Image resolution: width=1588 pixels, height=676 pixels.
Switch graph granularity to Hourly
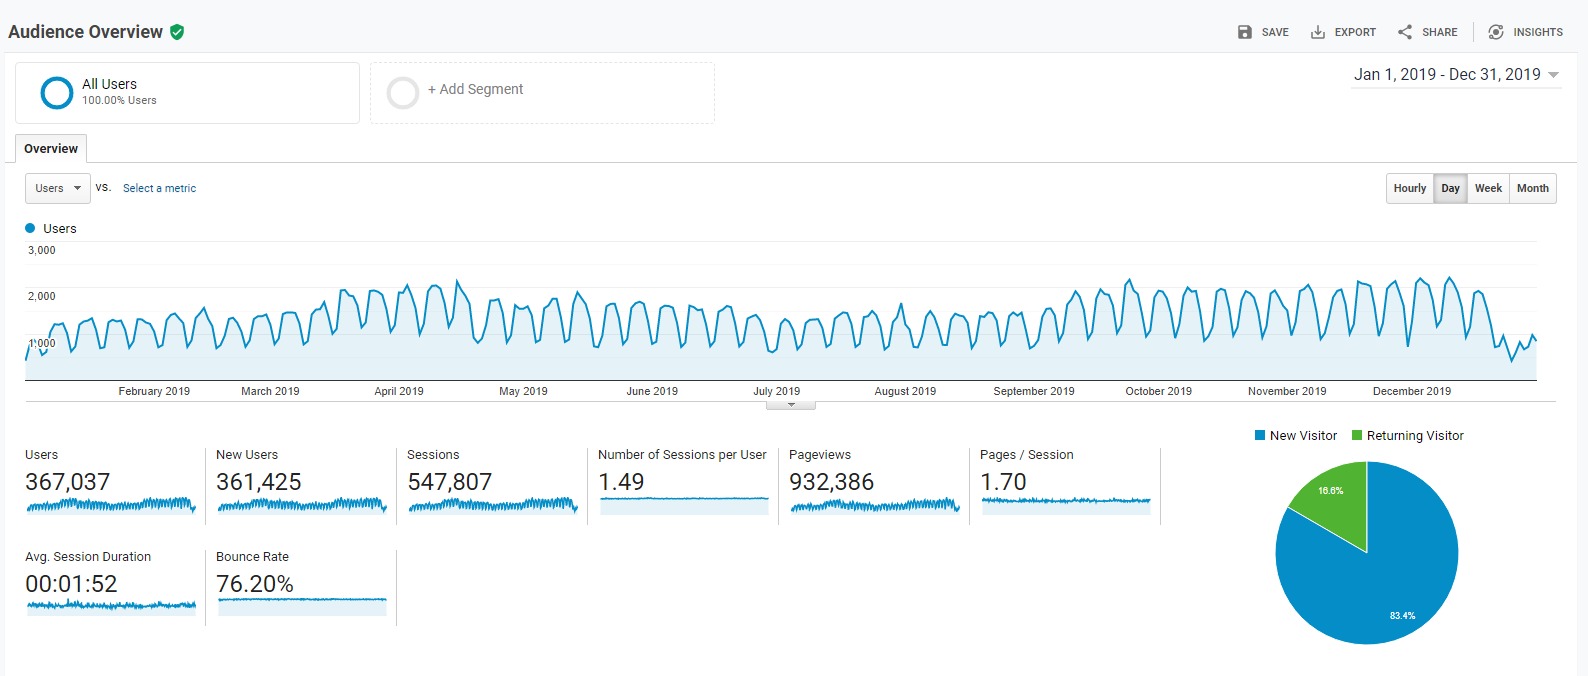[x=1410, y=188]
